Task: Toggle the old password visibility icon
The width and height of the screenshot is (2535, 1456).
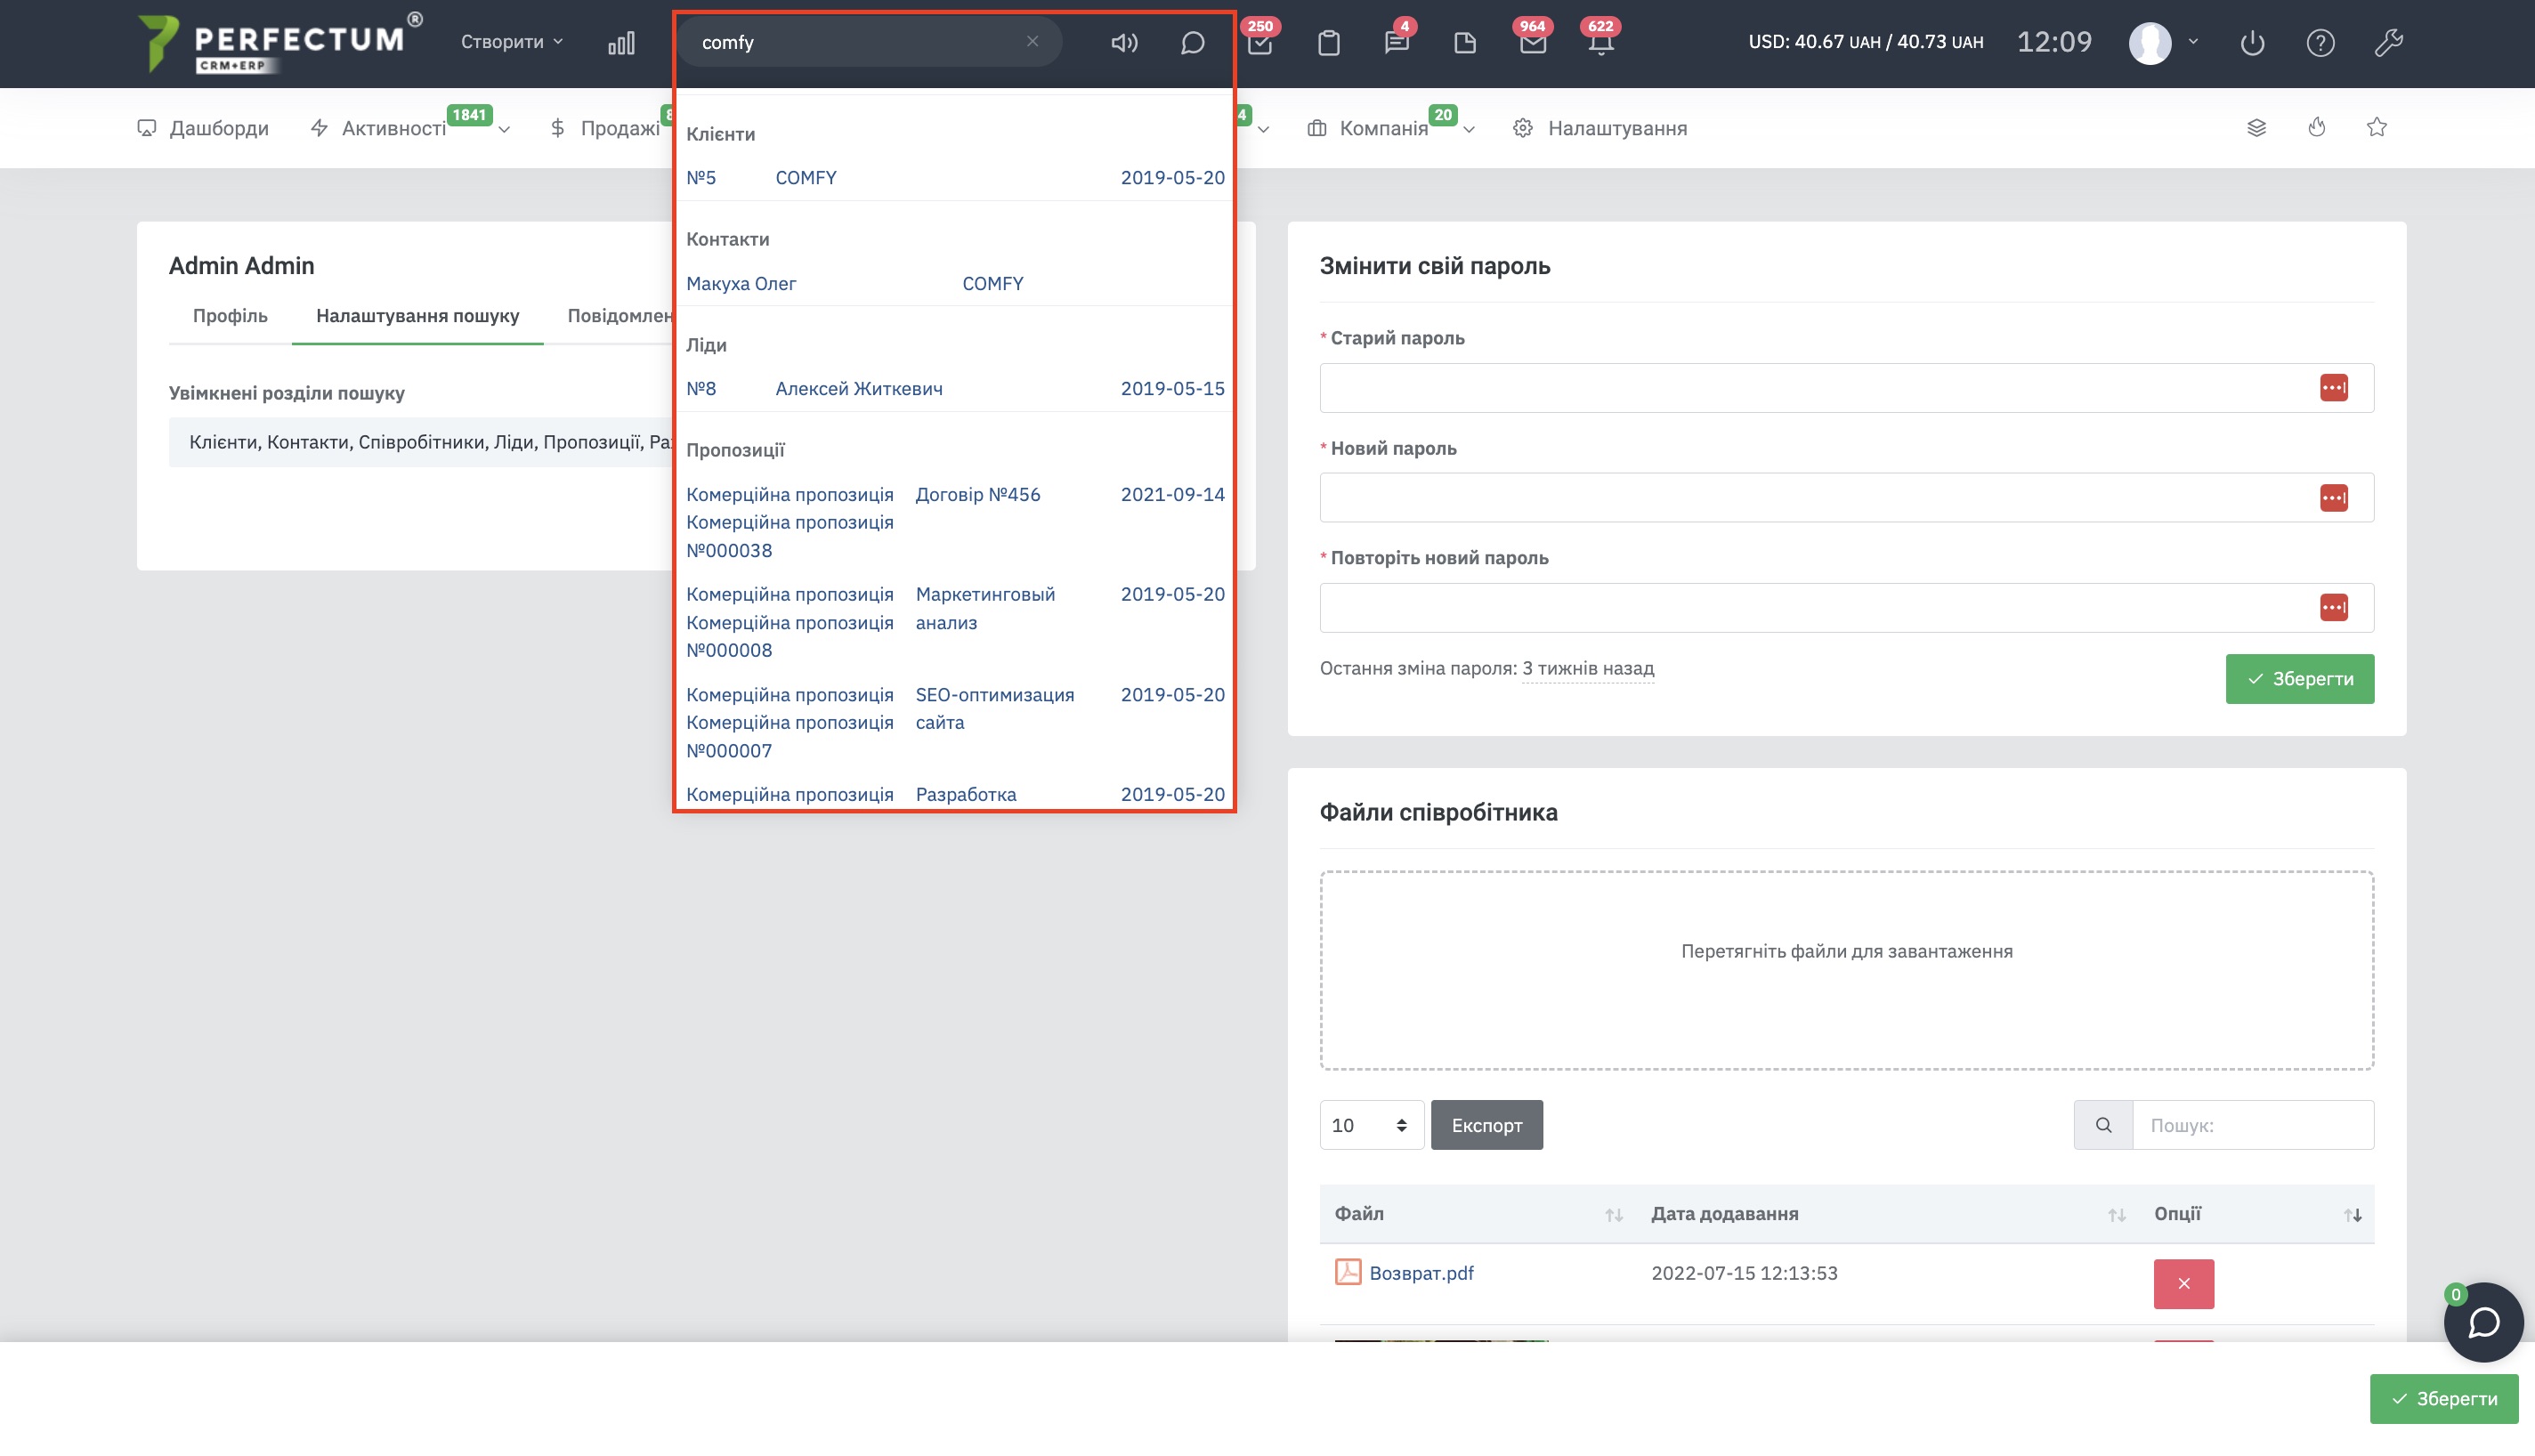Action: tap(2333, 388)
